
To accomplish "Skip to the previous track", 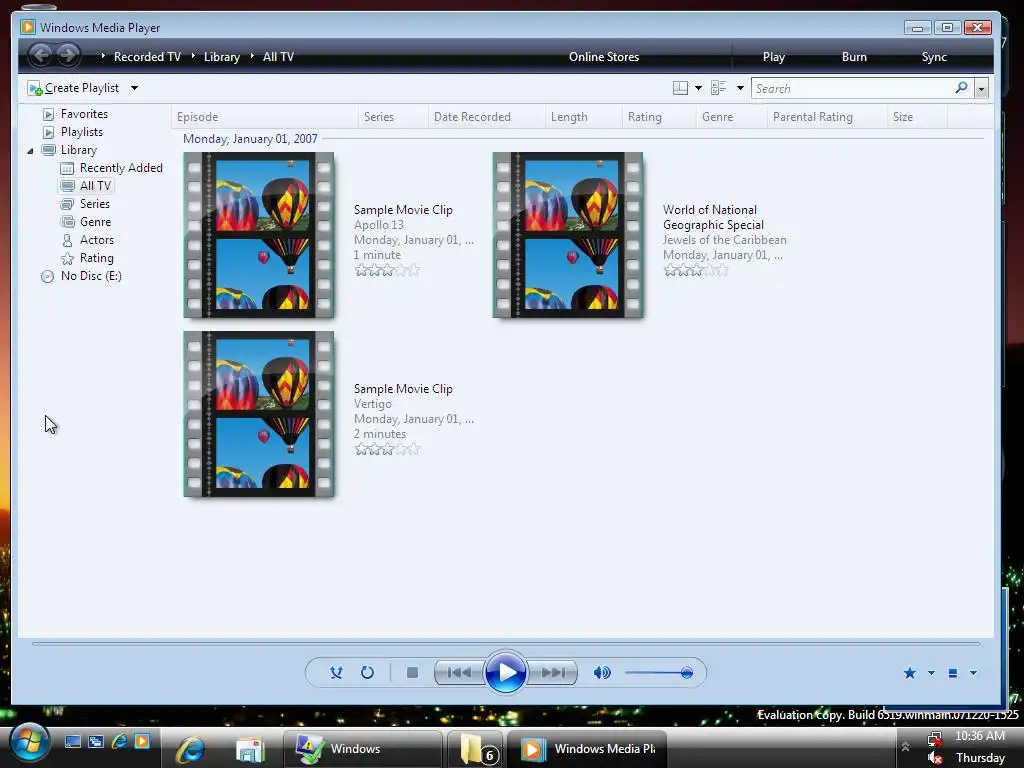I will tap(458, 673).
